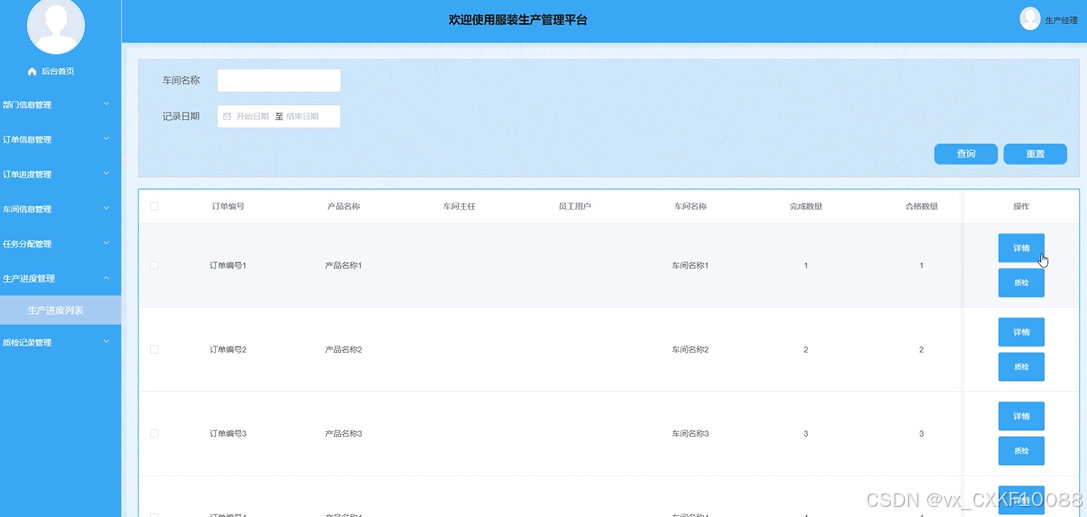
Task: Click 质检 for 订单编号1 row
Action: click(1021, 283)
